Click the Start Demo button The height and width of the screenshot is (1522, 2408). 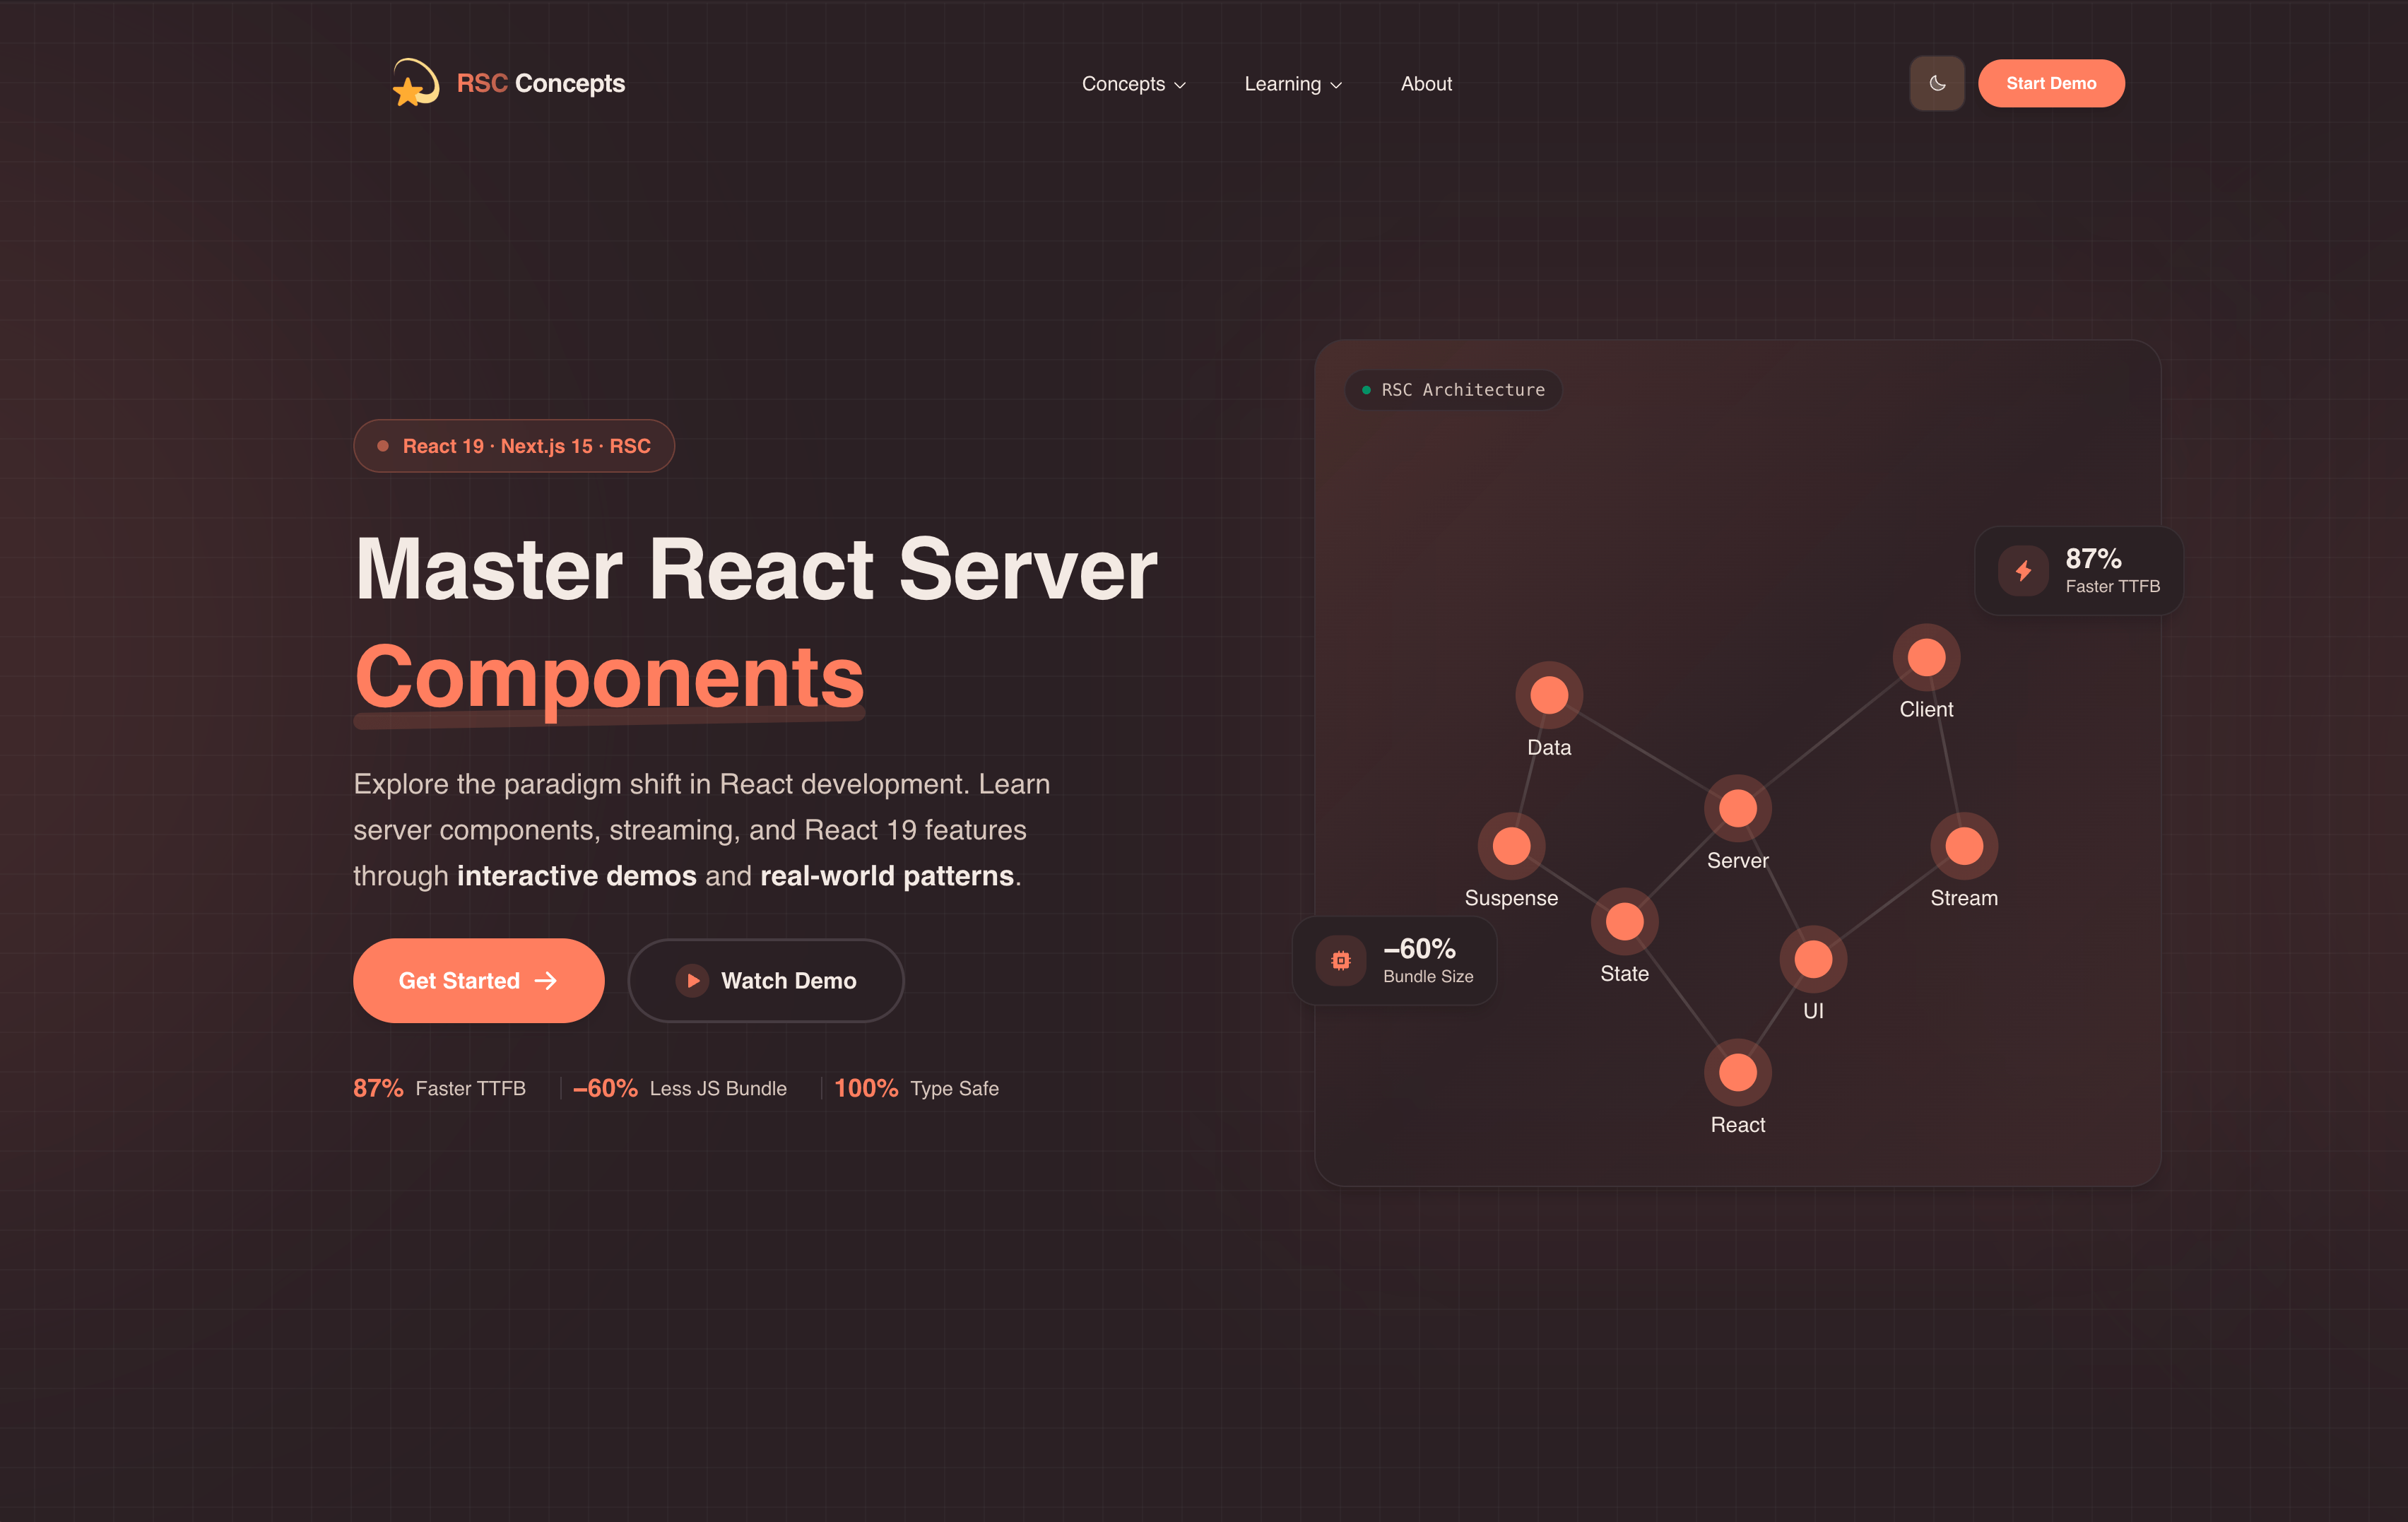coord(2051,83)
